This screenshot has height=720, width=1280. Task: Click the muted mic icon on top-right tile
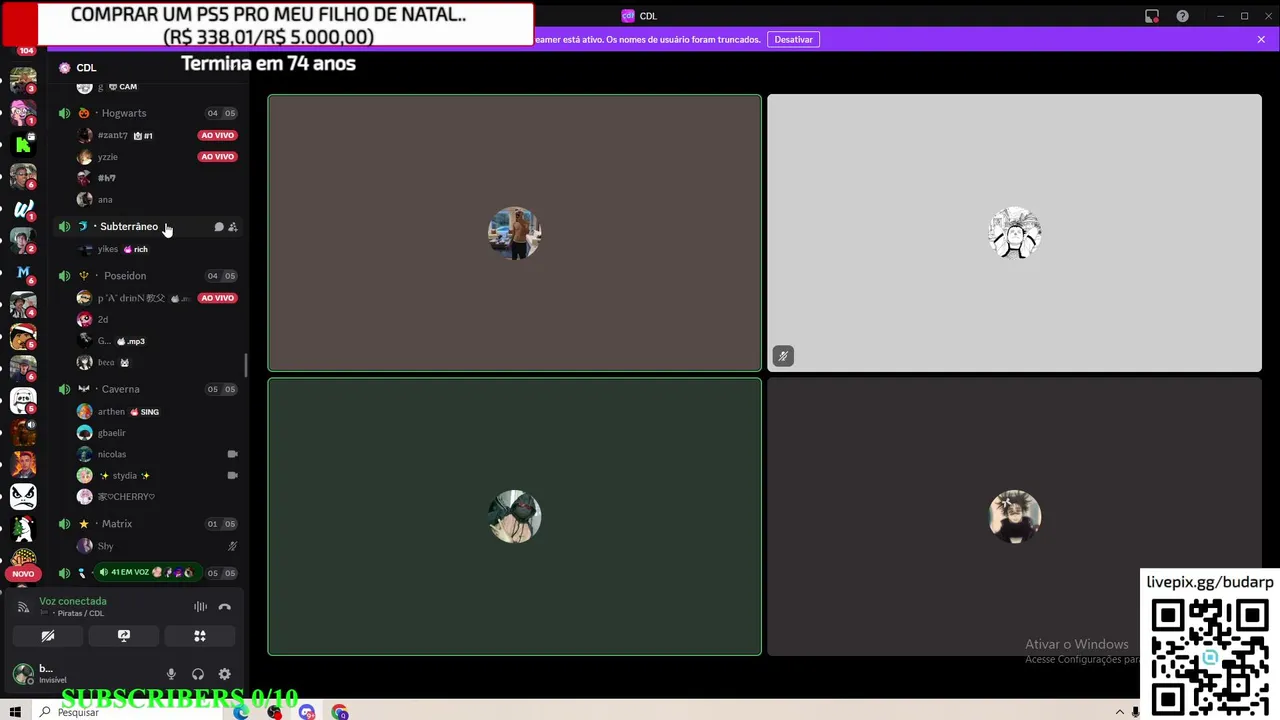coord(783,356)
